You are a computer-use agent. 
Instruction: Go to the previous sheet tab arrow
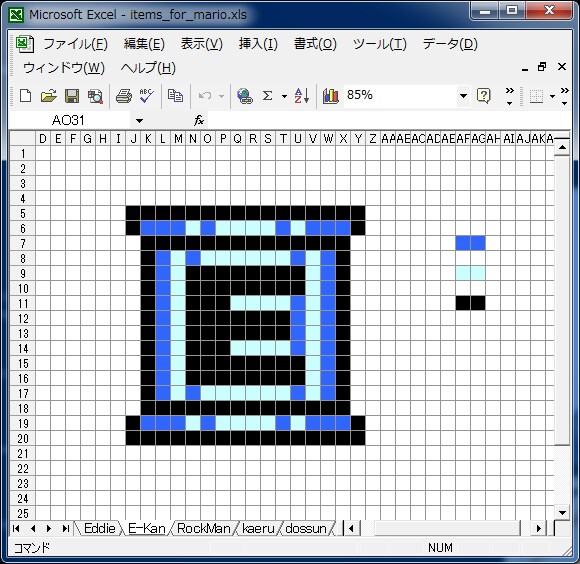[33, 528]
